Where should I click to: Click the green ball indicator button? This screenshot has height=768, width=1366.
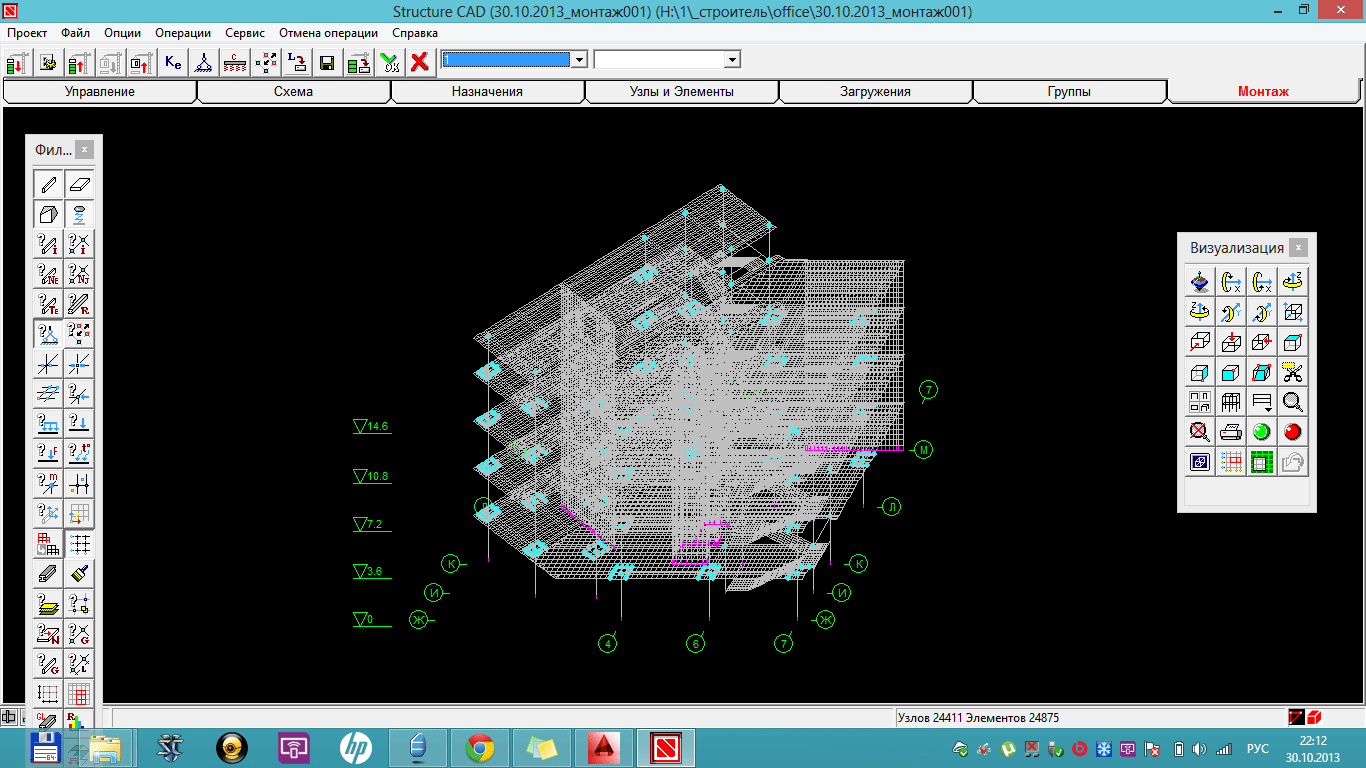(x=1262, y=433)
